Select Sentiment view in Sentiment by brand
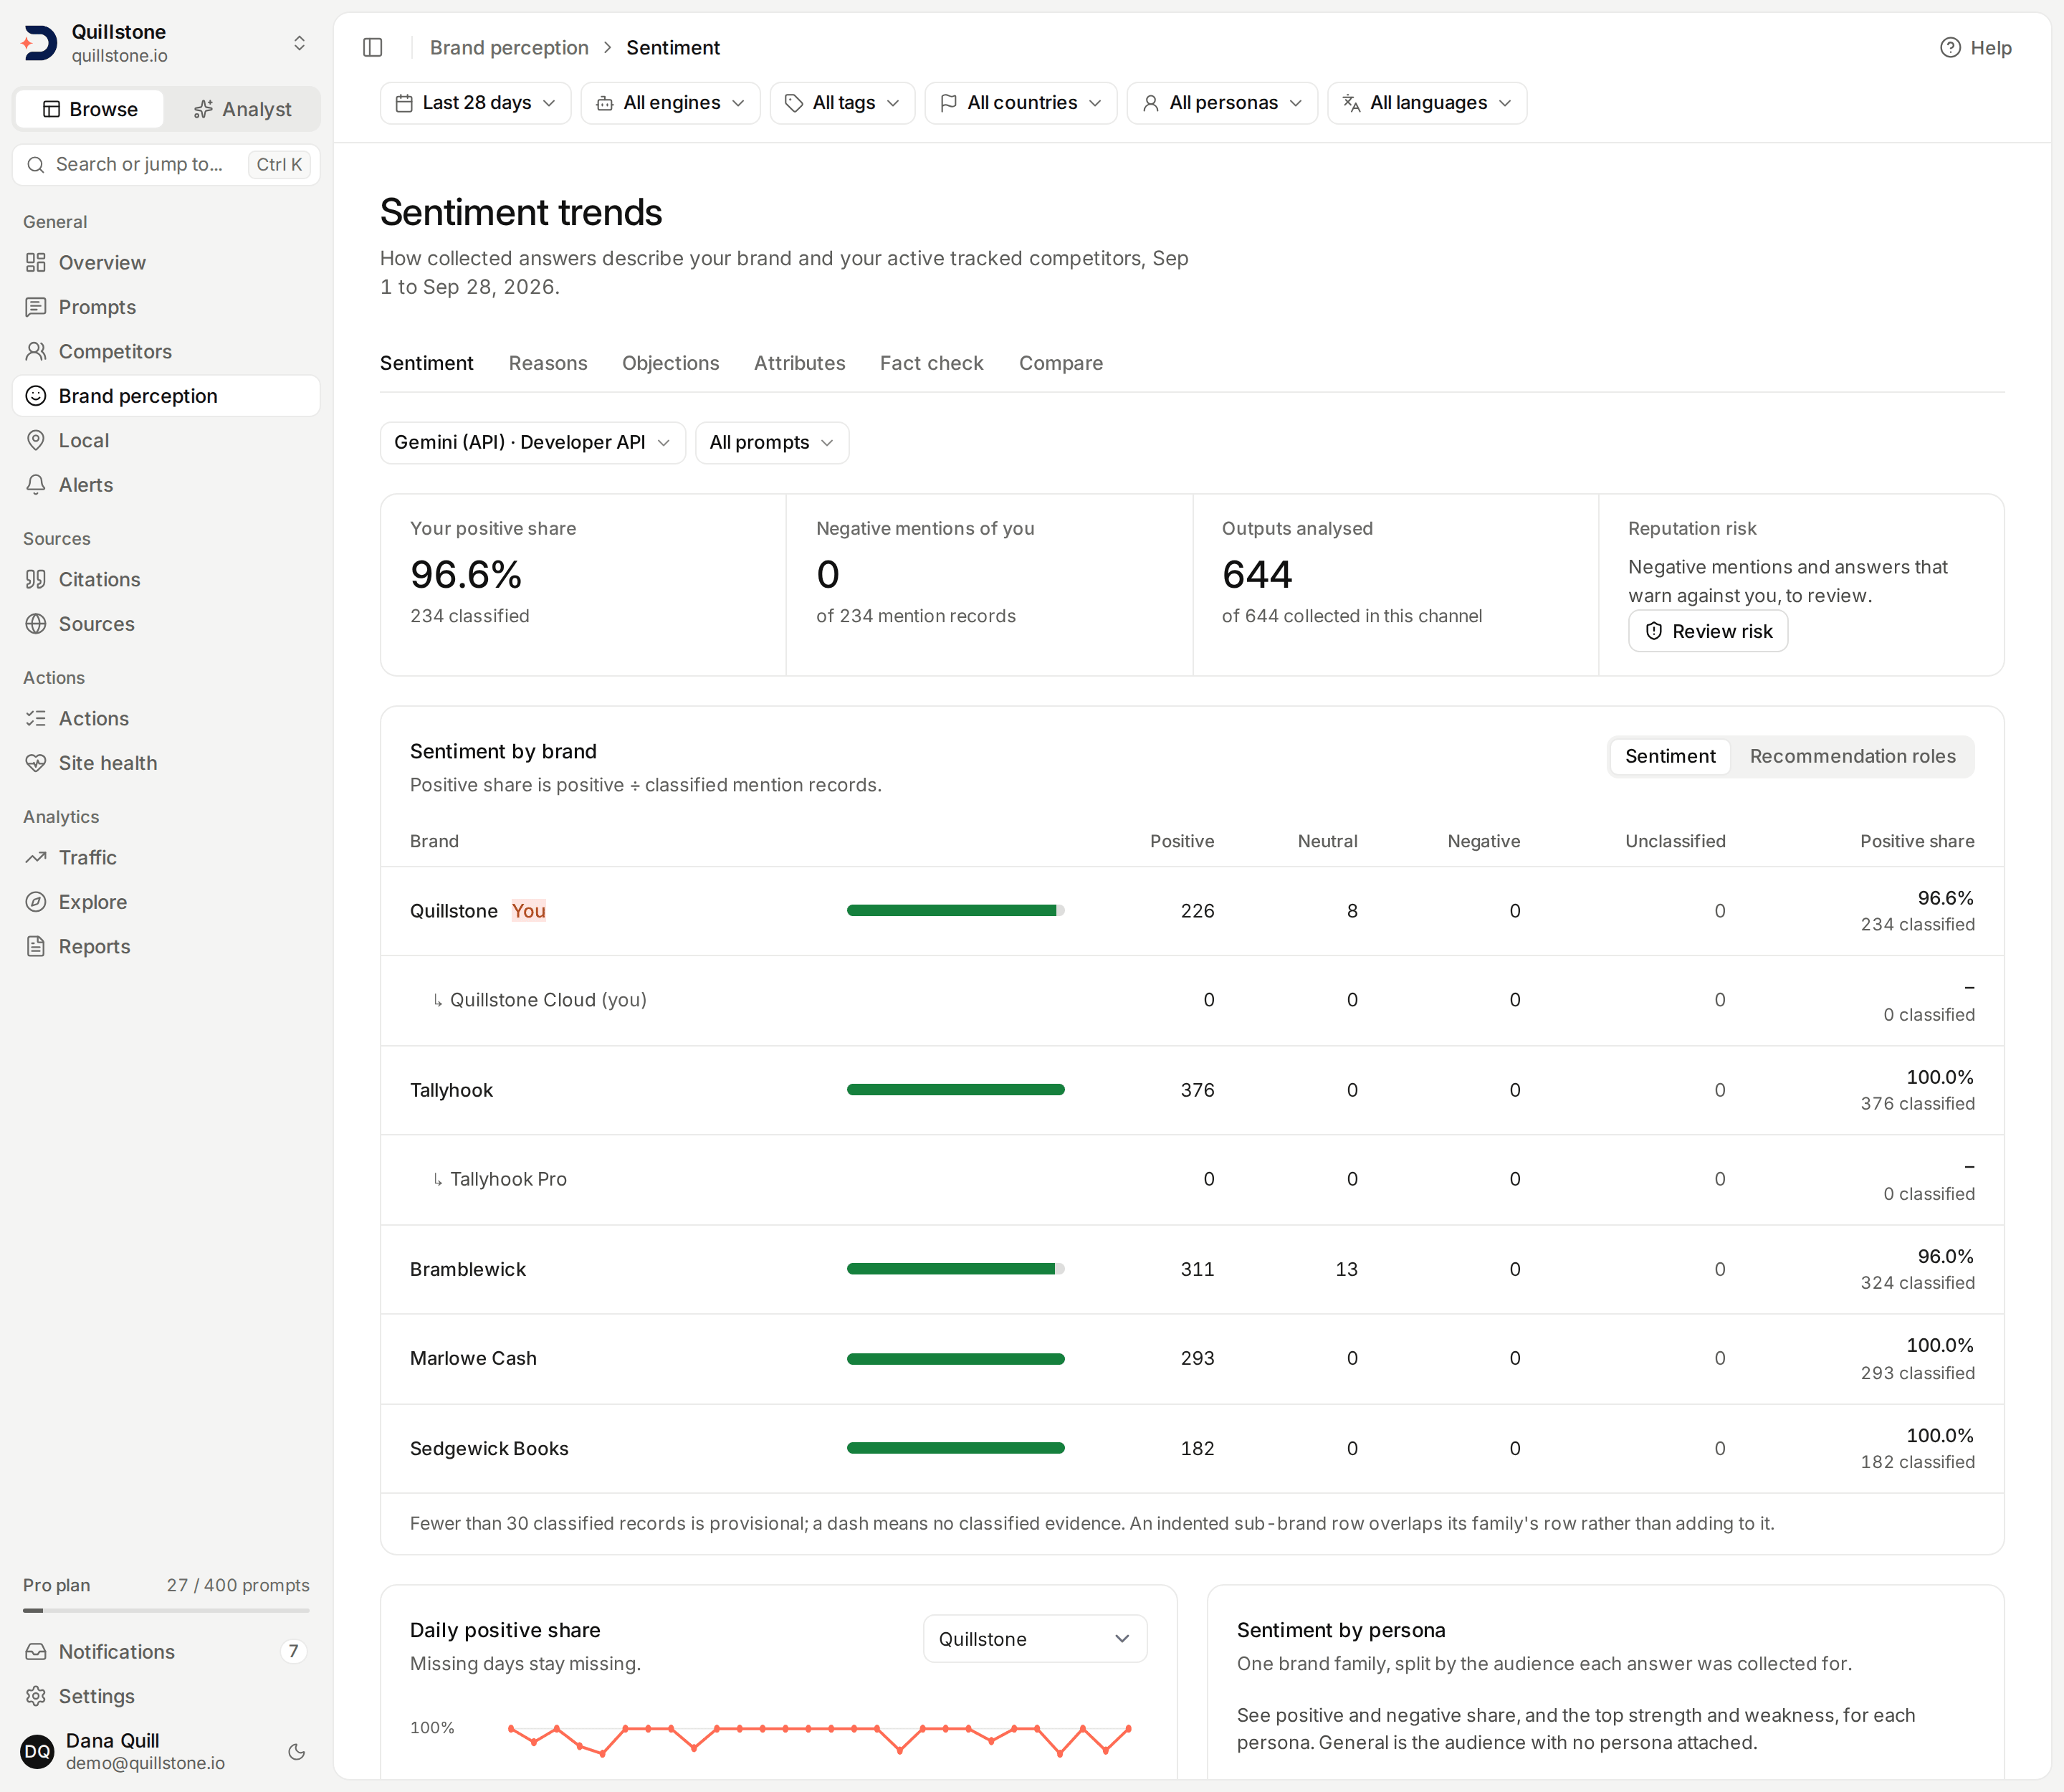The image size is (2064, 1792). click(x=1669, y=756)
